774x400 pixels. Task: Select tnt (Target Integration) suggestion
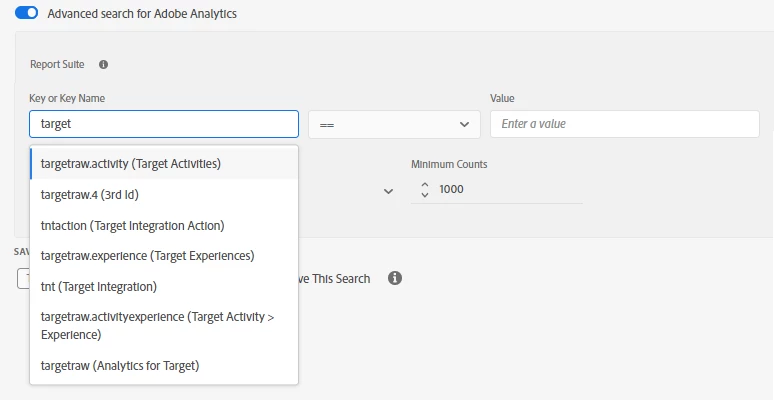point(164,286)
